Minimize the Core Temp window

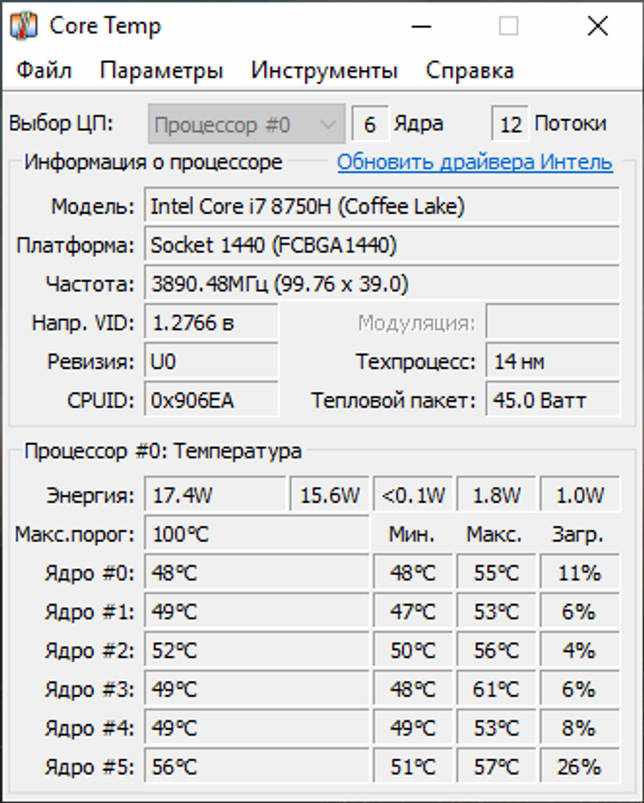[421, 26]
